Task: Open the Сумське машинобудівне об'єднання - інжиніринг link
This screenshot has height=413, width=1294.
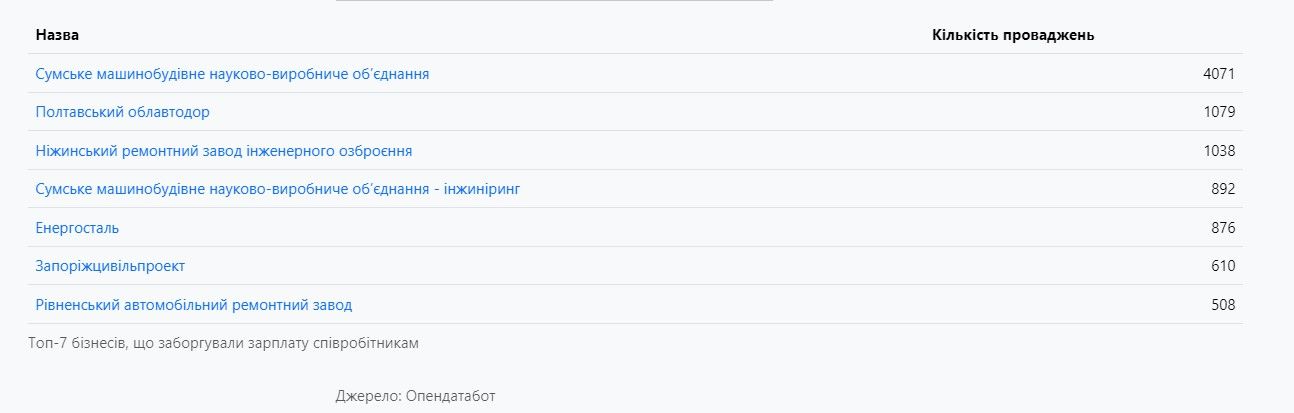Action: pyautogui.click(x=277, y=189)
